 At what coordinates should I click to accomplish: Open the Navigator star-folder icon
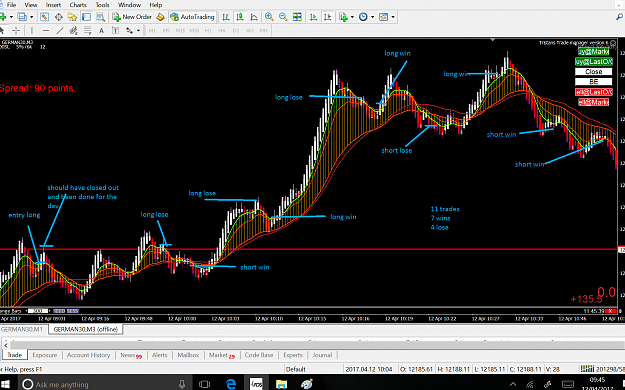point(72,17)
